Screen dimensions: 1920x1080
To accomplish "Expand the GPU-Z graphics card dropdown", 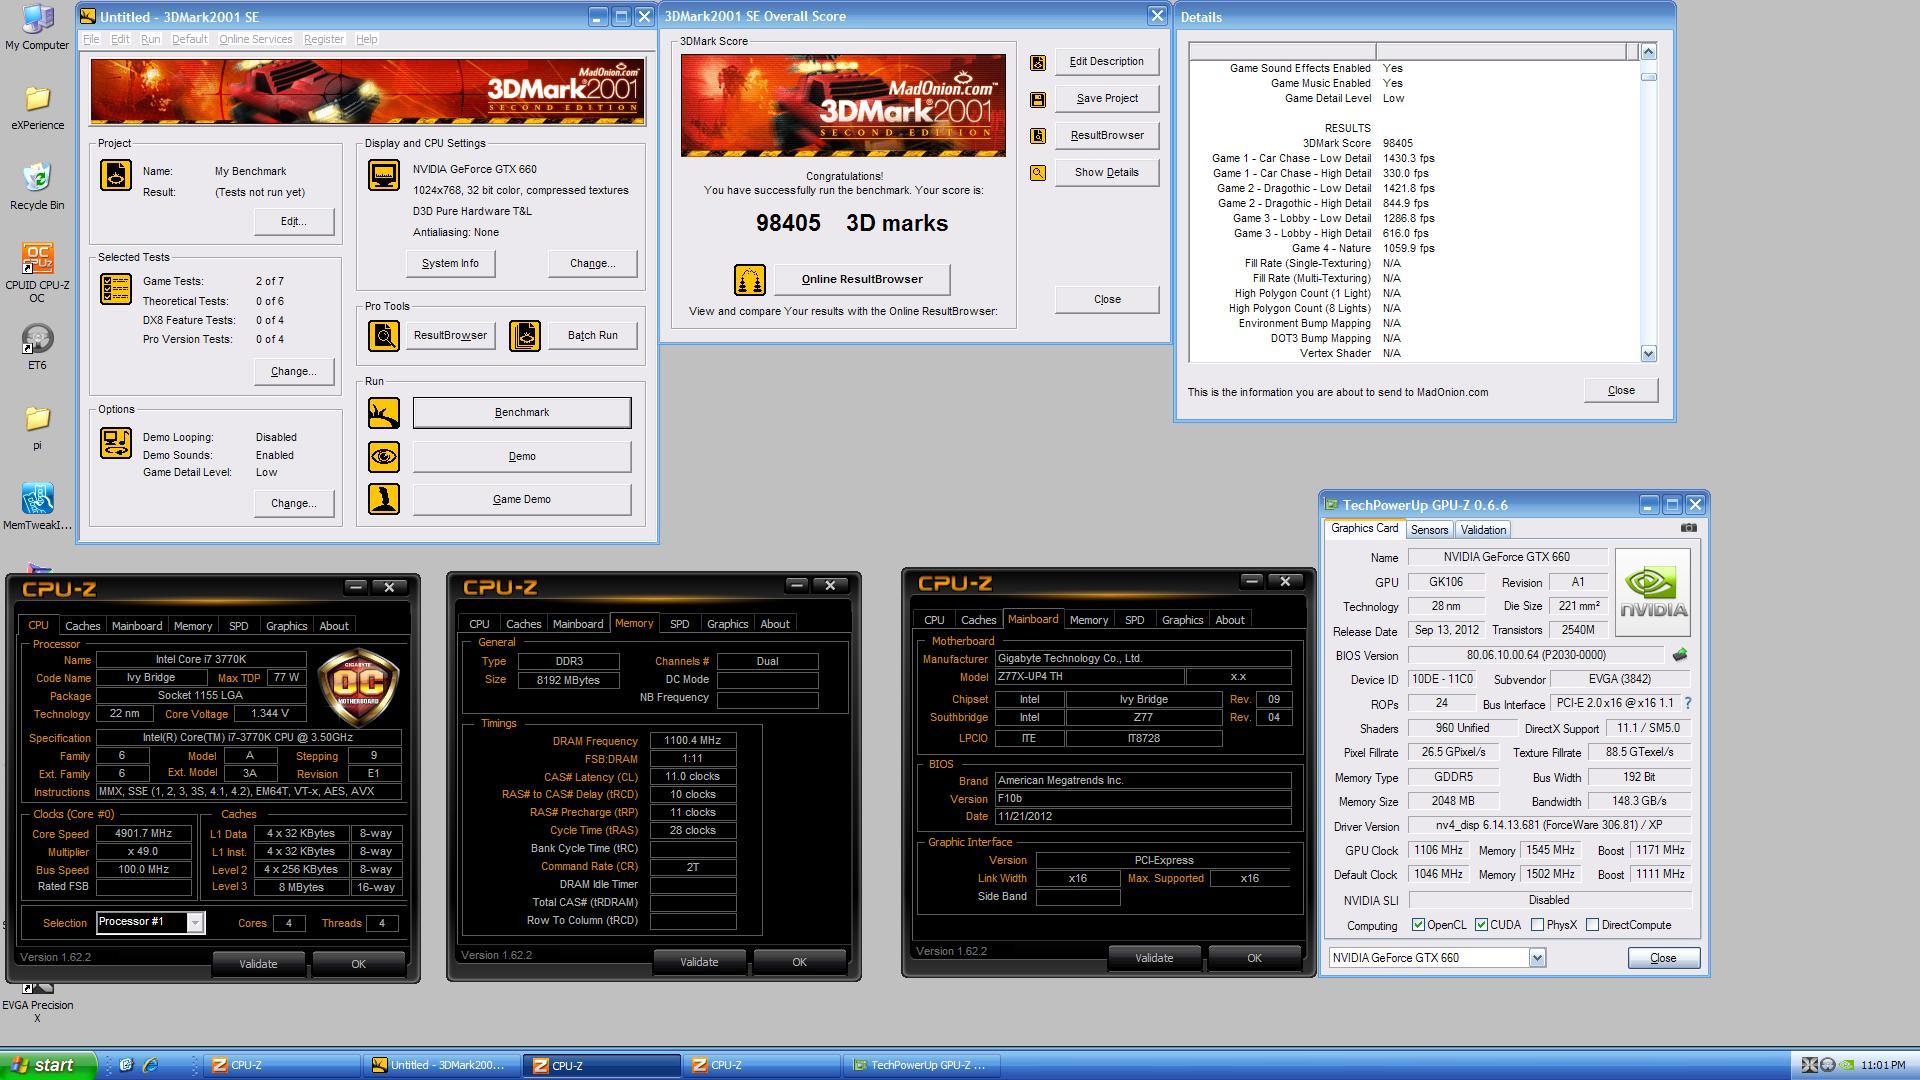I will pyautogui.click(x=1537, y=958).
